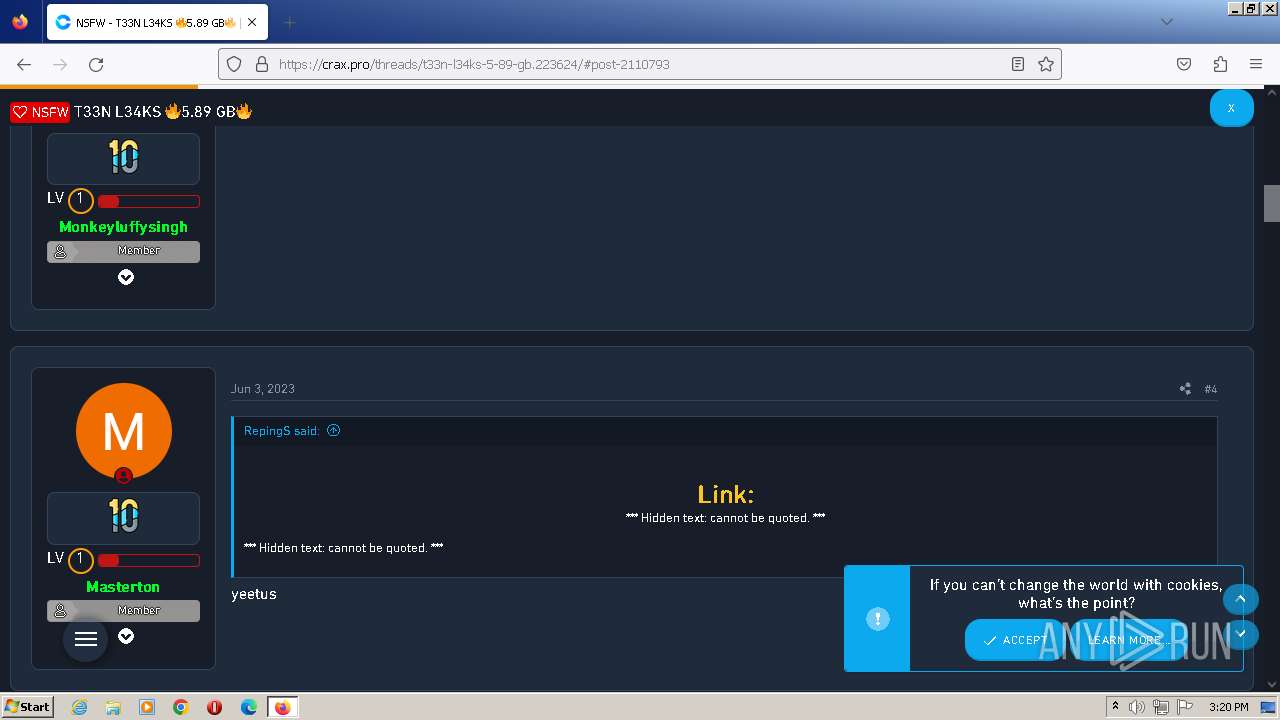Switch to Firefox taskbar button
The image size is (1280, 720).
pos(282,707)
